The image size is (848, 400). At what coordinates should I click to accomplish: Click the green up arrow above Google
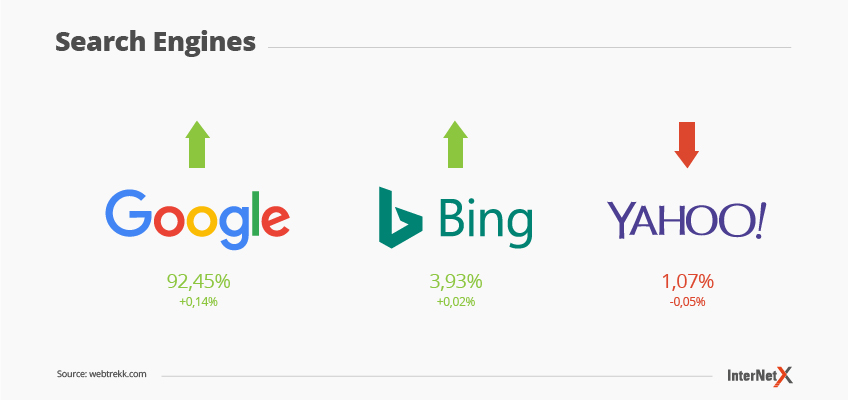pos(197,144)
